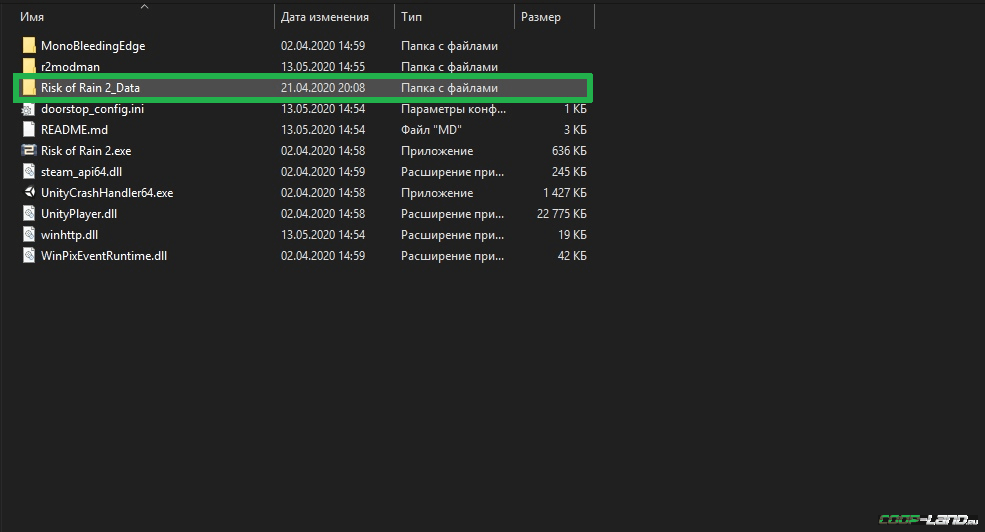Select the README.md file name
This screenshot has height=532, width=985.
pos(74,129)
